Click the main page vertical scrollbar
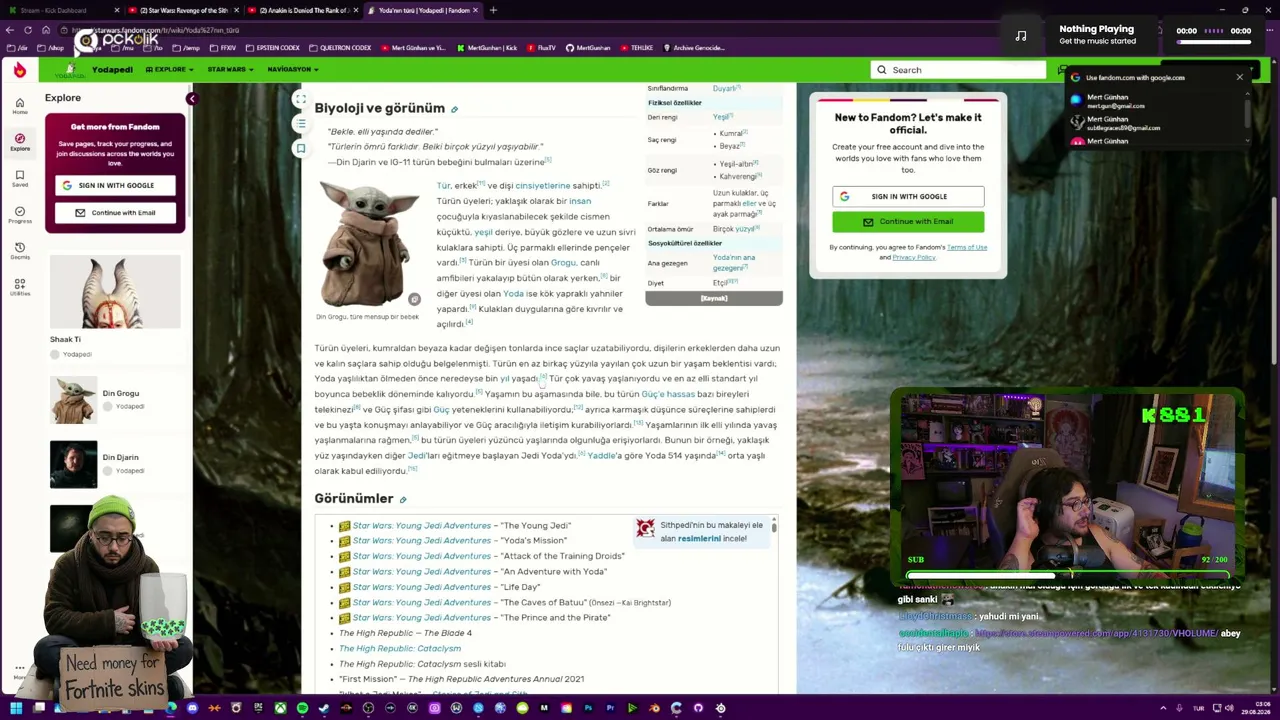 [1275, 280]
